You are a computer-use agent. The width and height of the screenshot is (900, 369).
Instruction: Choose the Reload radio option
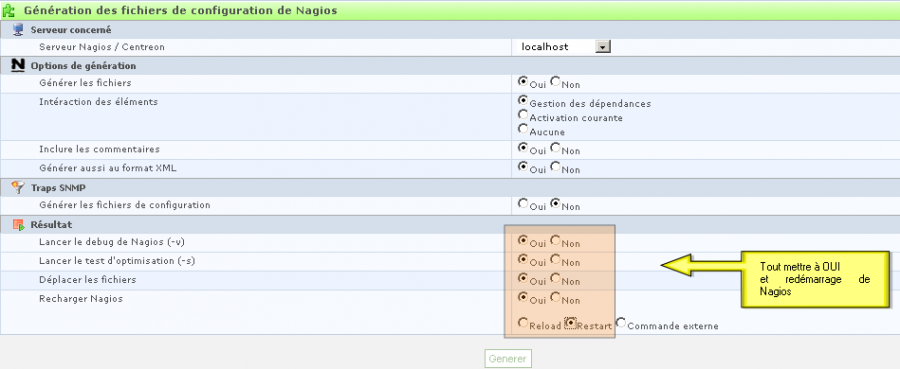click(522, 323)
